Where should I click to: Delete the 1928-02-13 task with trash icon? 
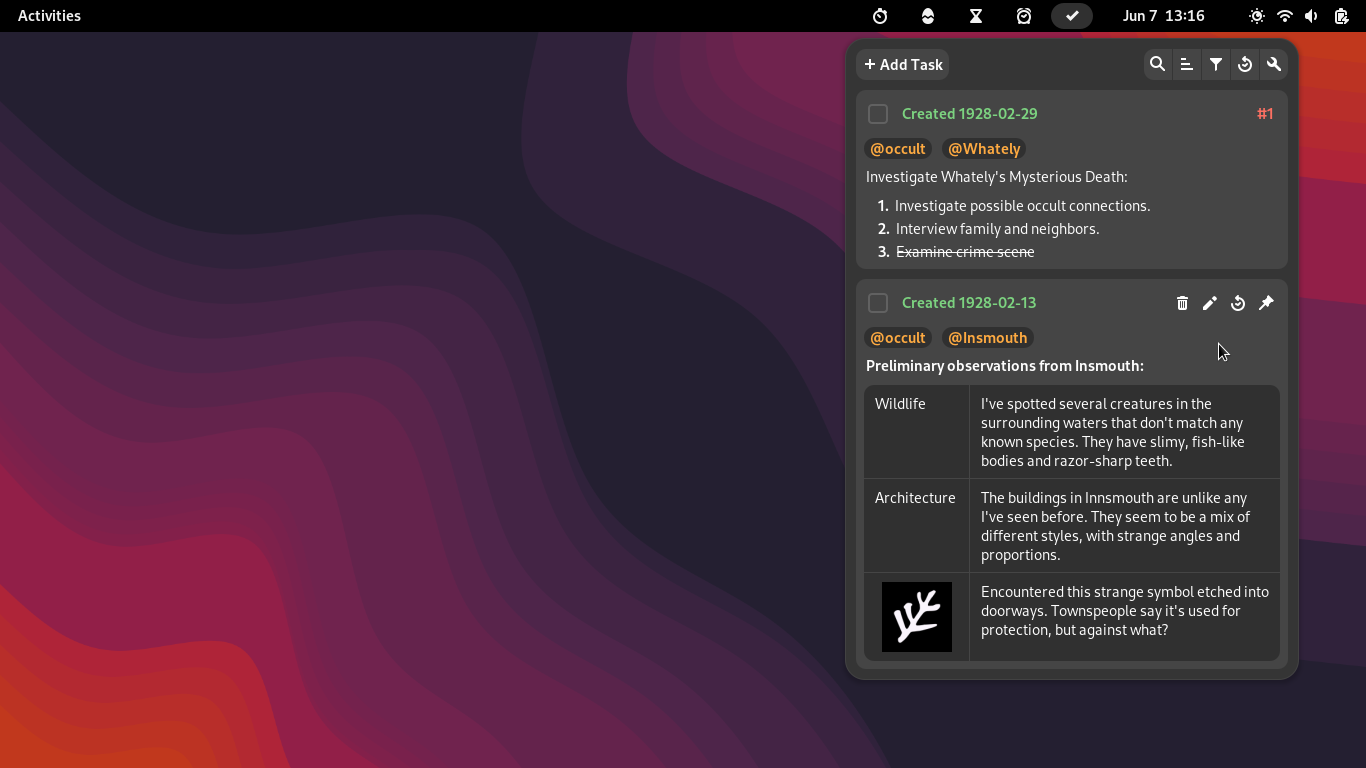point(1182,303)
